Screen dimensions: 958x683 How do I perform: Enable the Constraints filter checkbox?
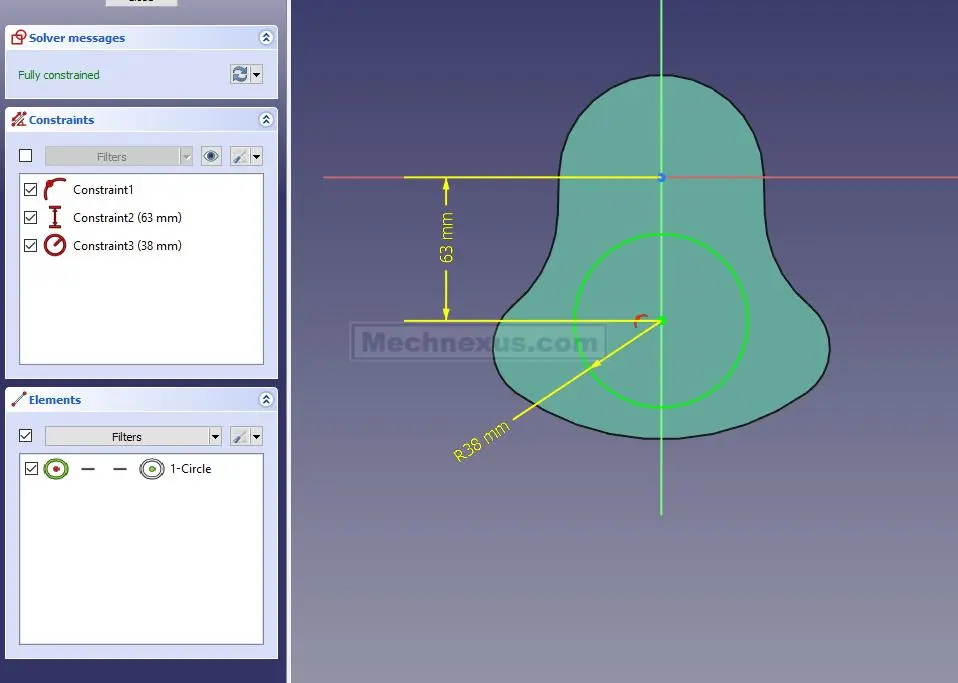(x=26, y=156)
